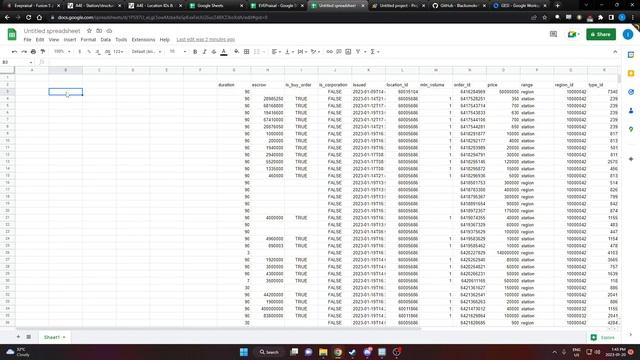Click the name box cell reference
640x360 pixels.
(16, 62)
